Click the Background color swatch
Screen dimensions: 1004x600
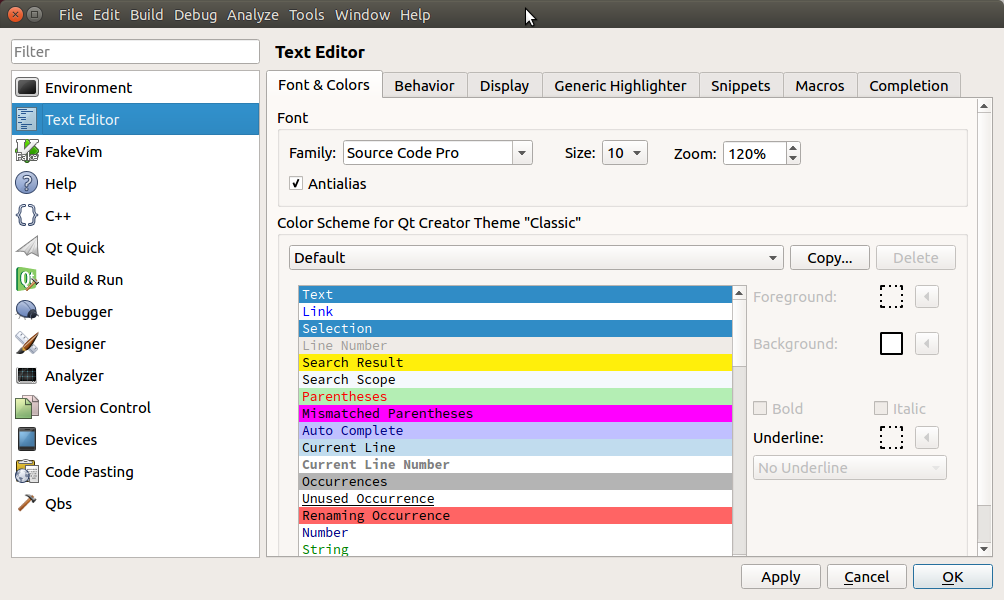(891, 344)
